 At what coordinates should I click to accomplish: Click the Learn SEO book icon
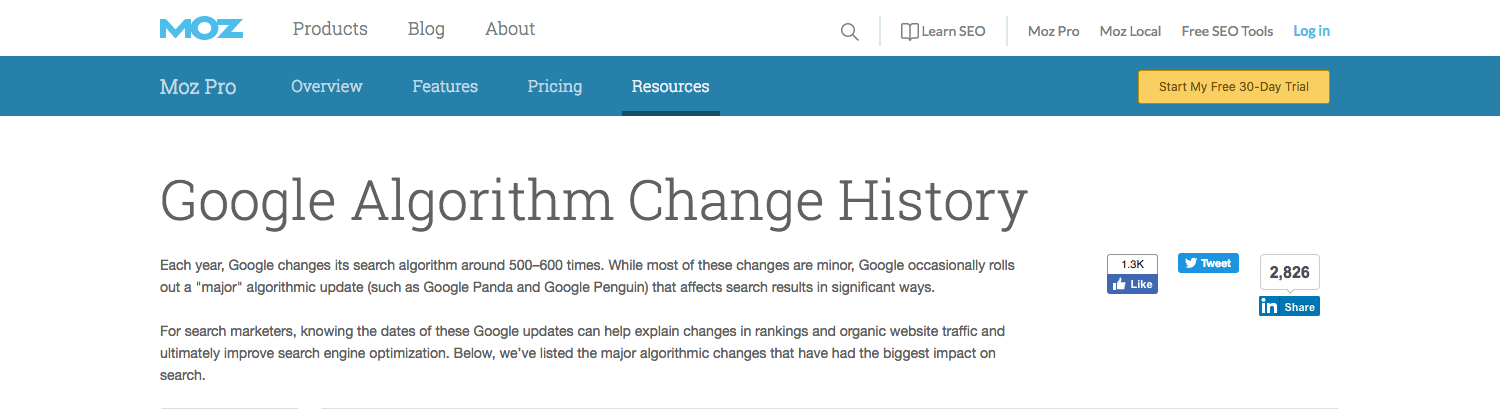(909, 31)
